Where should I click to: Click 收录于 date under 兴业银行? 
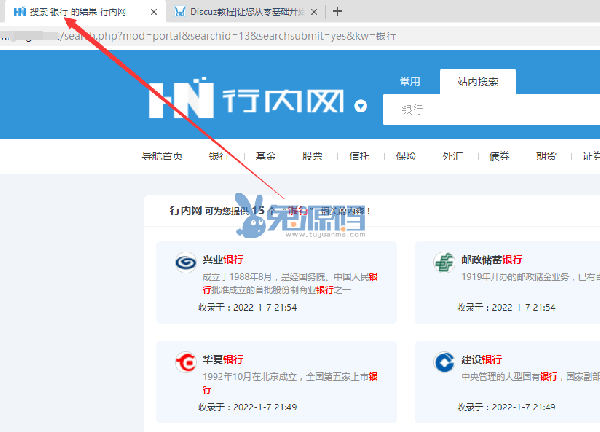pos(248,308)
